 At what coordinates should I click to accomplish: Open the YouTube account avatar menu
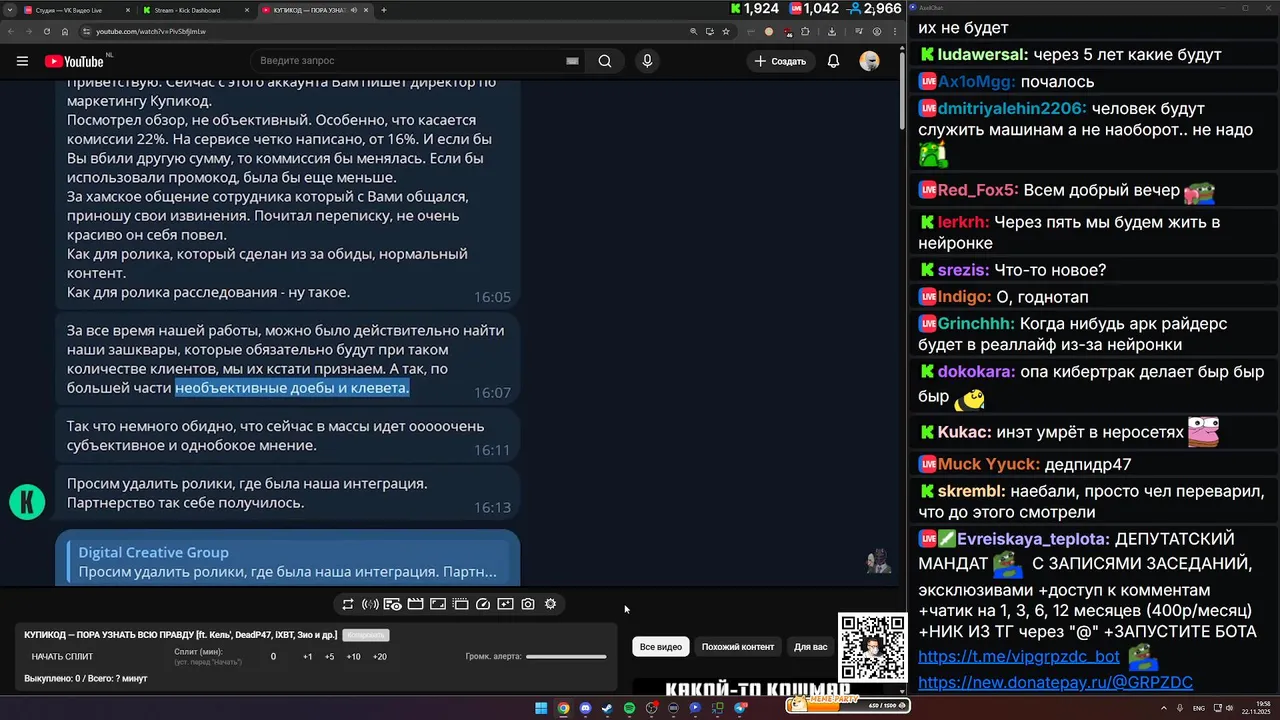(870, 61)
